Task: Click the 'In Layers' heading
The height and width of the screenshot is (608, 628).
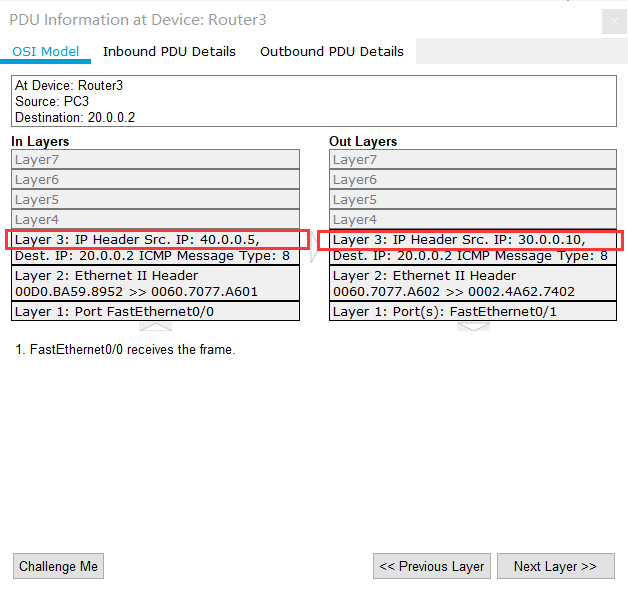Action: click(x=40, y=141)
